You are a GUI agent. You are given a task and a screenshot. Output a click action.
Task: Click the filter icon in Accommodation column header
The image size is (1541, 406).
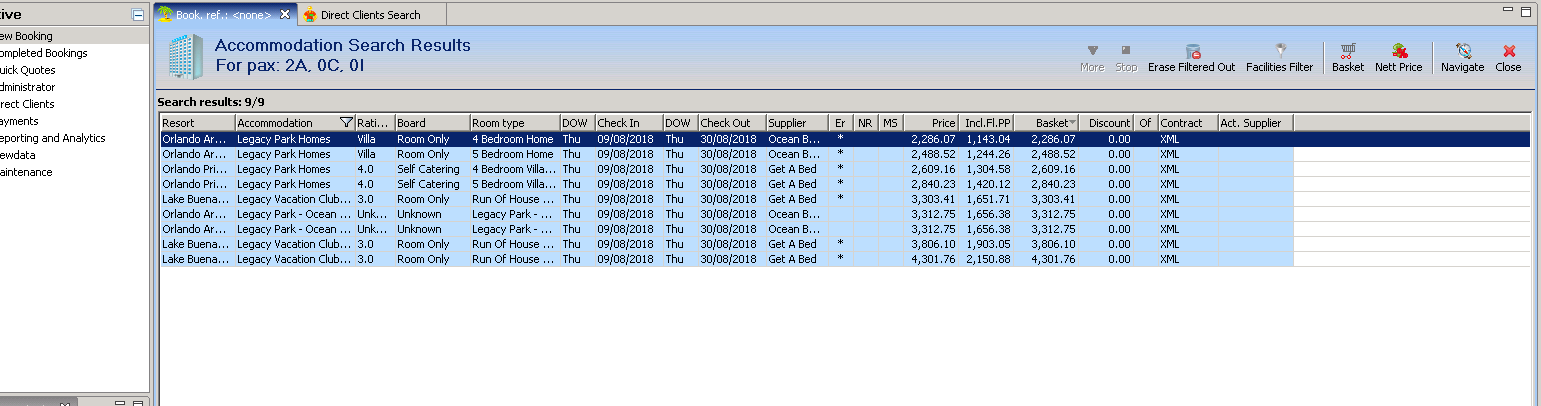coord(346,123)
